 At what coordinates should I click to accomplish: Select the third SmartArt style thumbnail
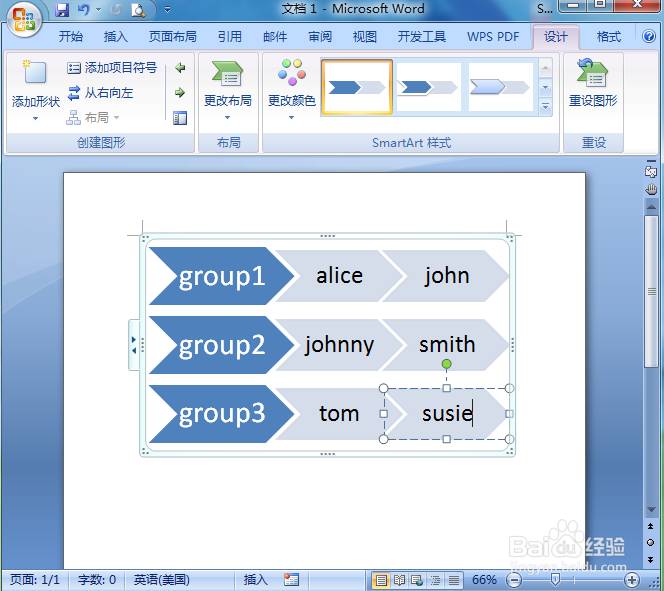501,87
